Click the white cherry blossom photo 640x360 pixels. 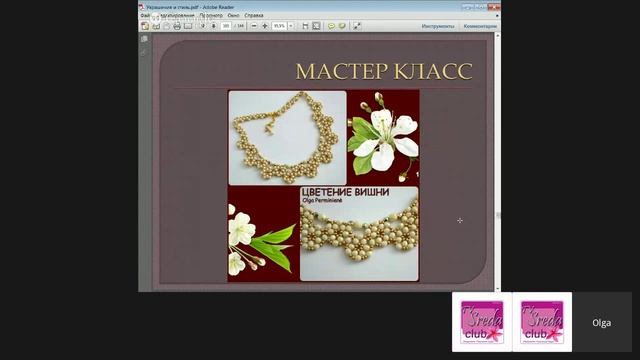[x=383, y=138]
